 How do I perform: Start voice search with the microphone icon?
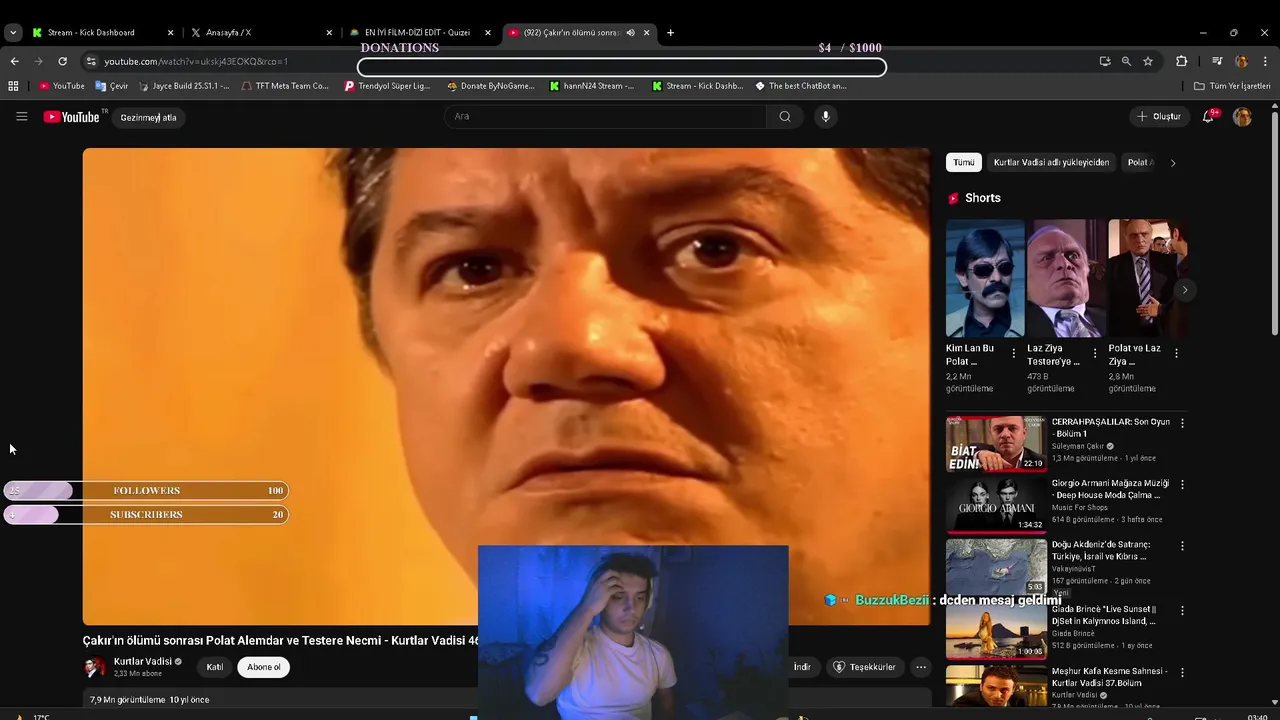click(825, 117)
